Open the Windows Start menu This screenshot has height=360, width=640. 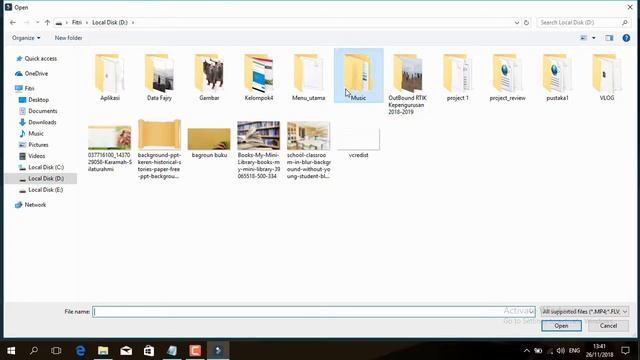[11, 351]
